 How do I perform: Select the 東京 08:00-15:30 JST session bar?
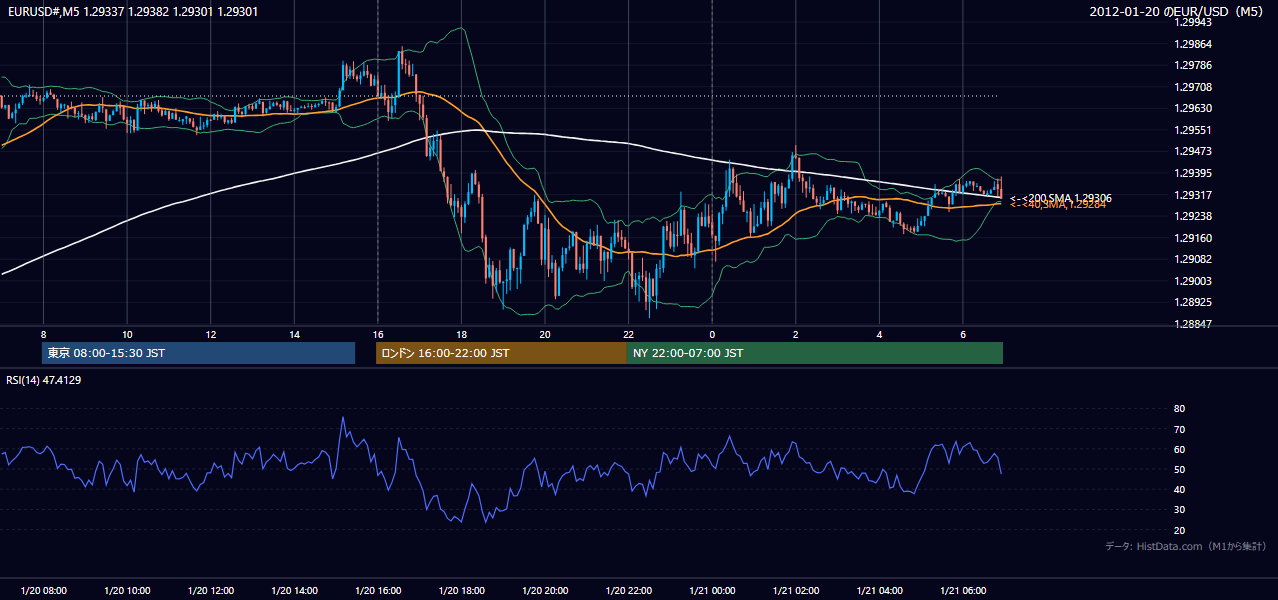[x=198, y=353]
